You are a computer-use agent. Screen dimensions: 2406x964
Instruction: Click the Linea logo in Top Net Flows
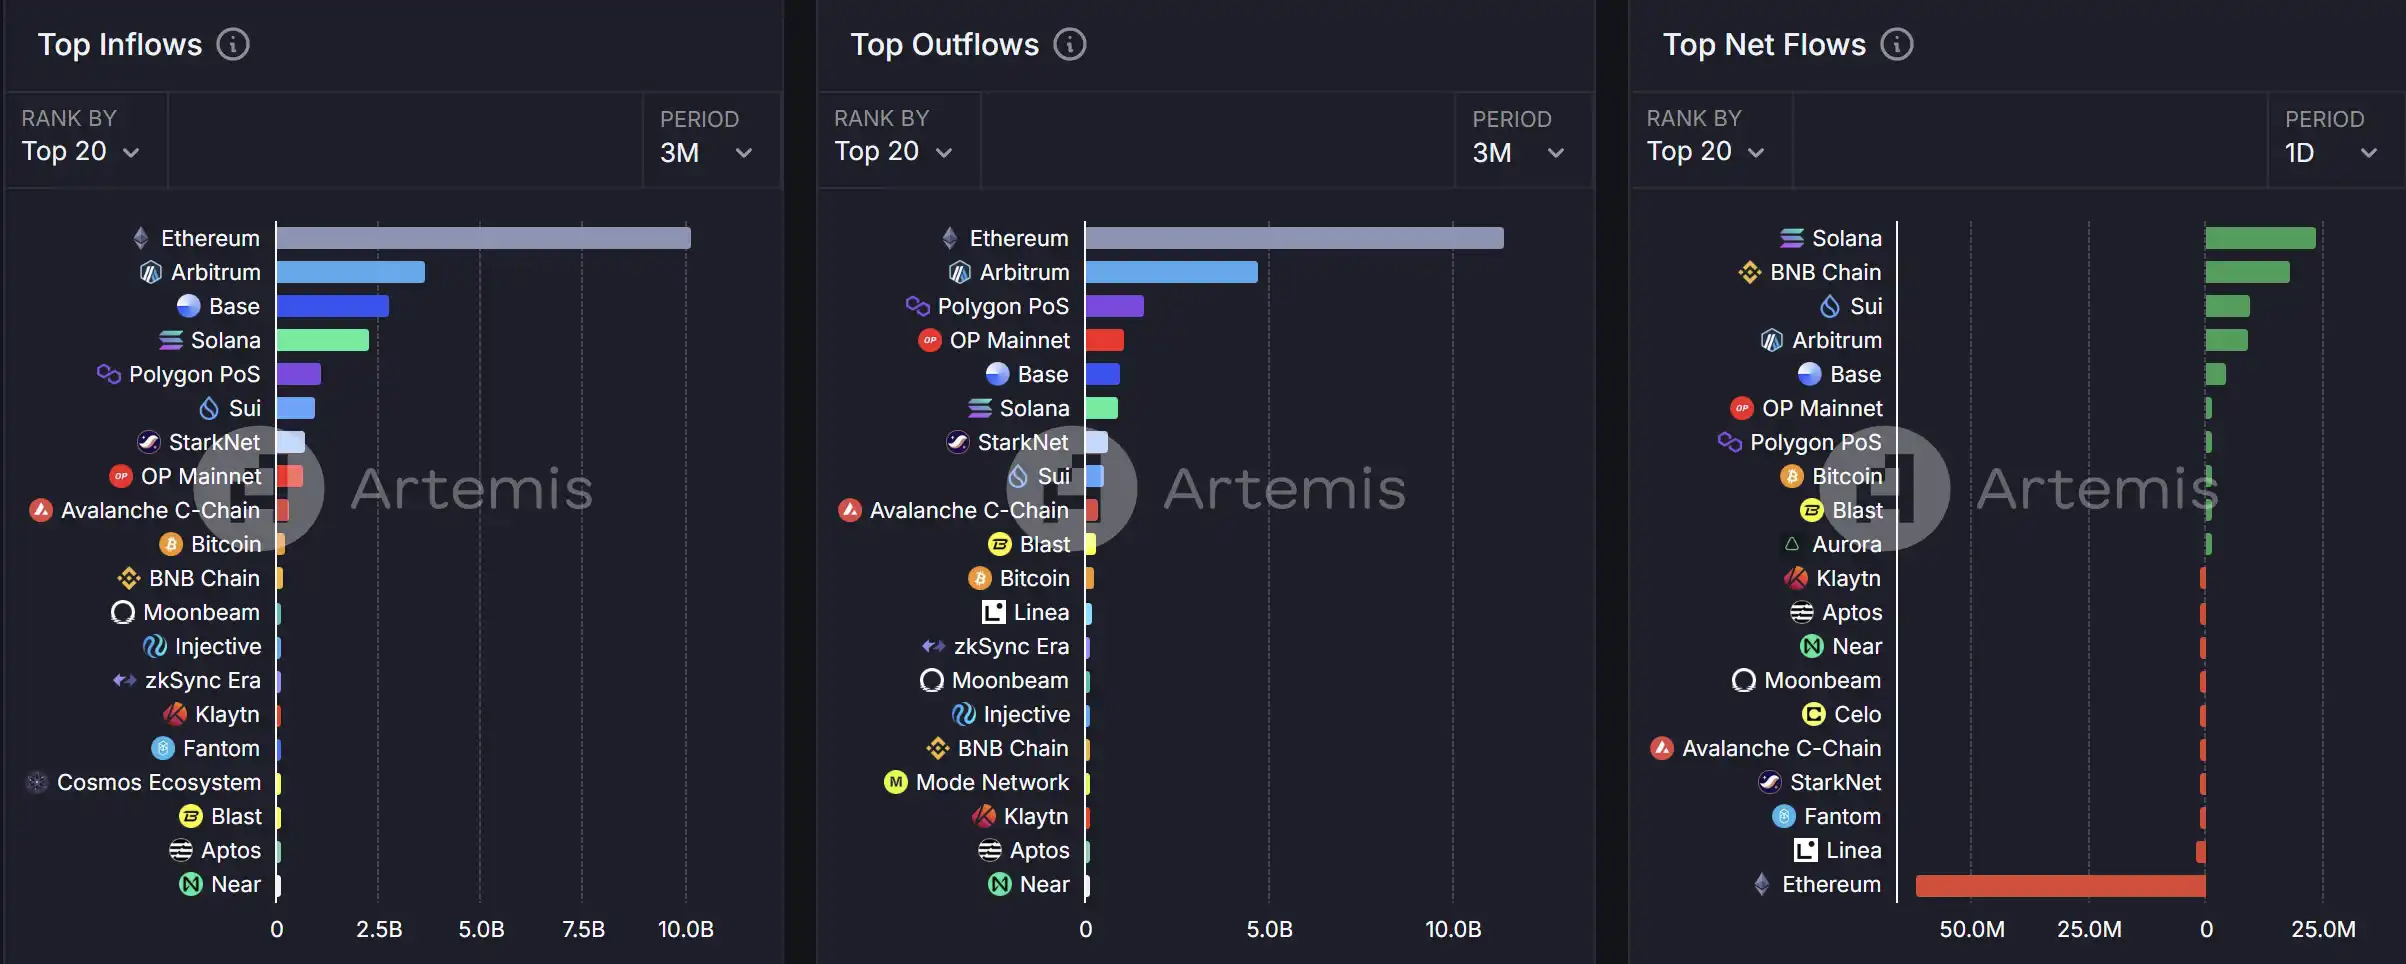coord(1805,850)
